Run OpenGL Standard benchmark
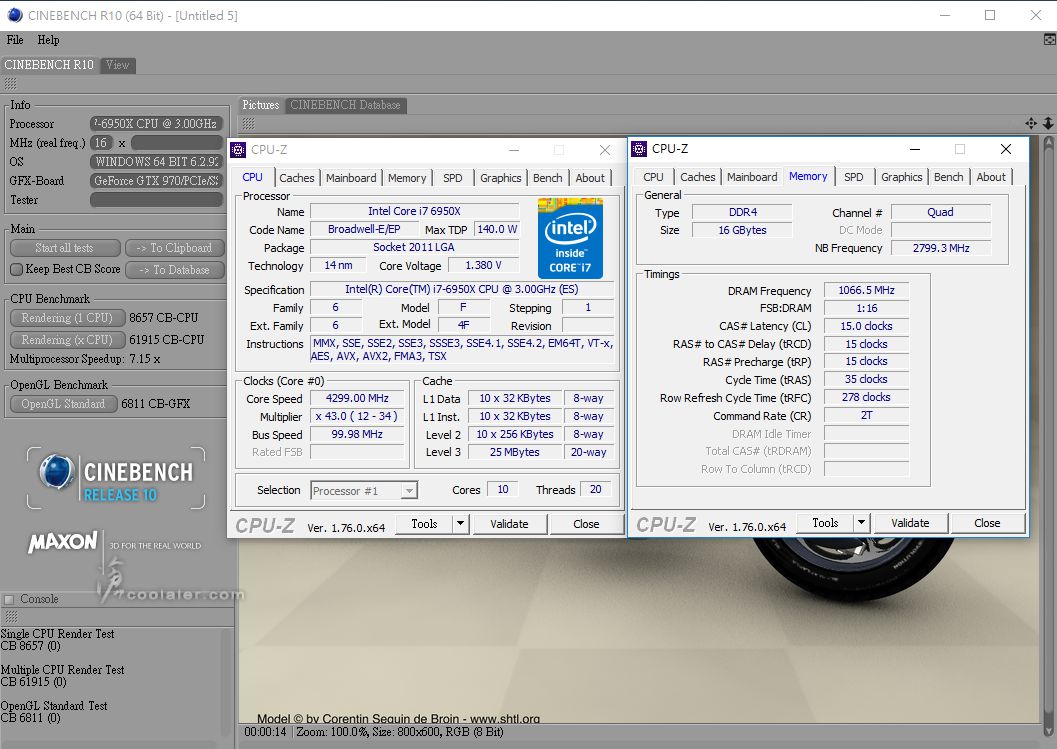The width and height of the screenshot is (1057, 749). tap(64, 404)
